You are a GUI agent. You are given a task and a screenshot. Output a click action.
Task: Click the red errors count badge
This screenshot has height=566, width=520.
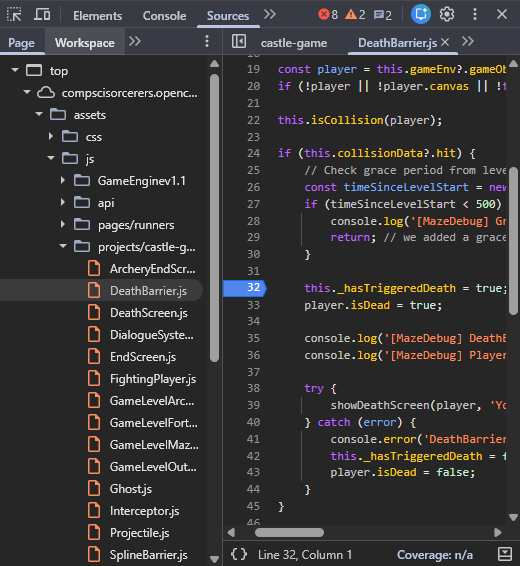coord(328,15)
